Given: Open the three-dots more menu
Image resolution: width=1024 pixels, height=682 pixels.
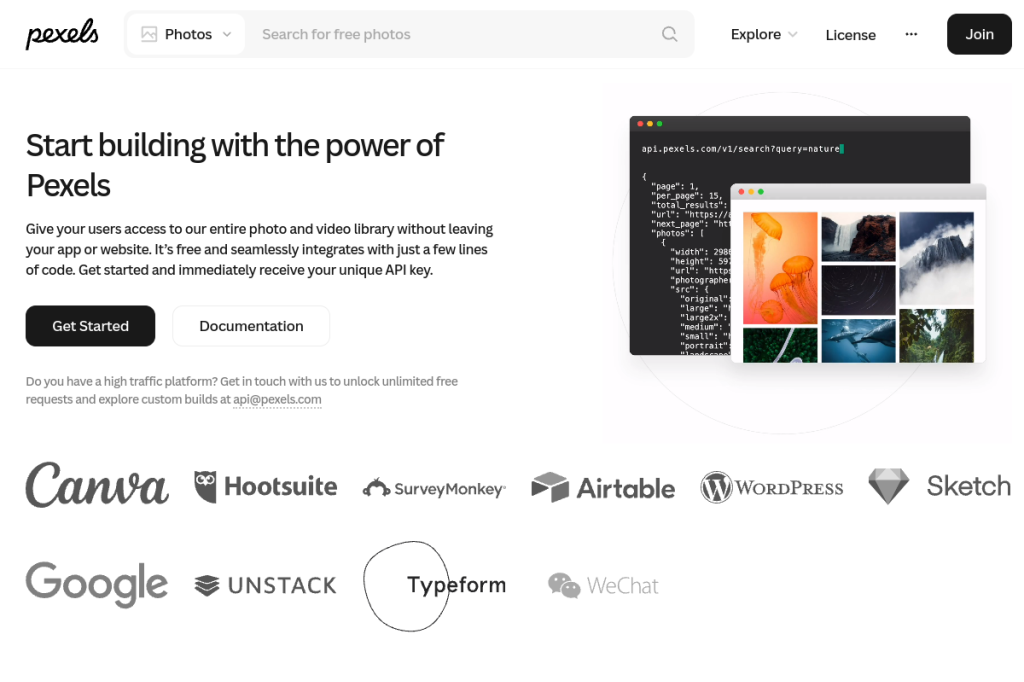Looking at the screenshot, I should [x=911, y=34].
